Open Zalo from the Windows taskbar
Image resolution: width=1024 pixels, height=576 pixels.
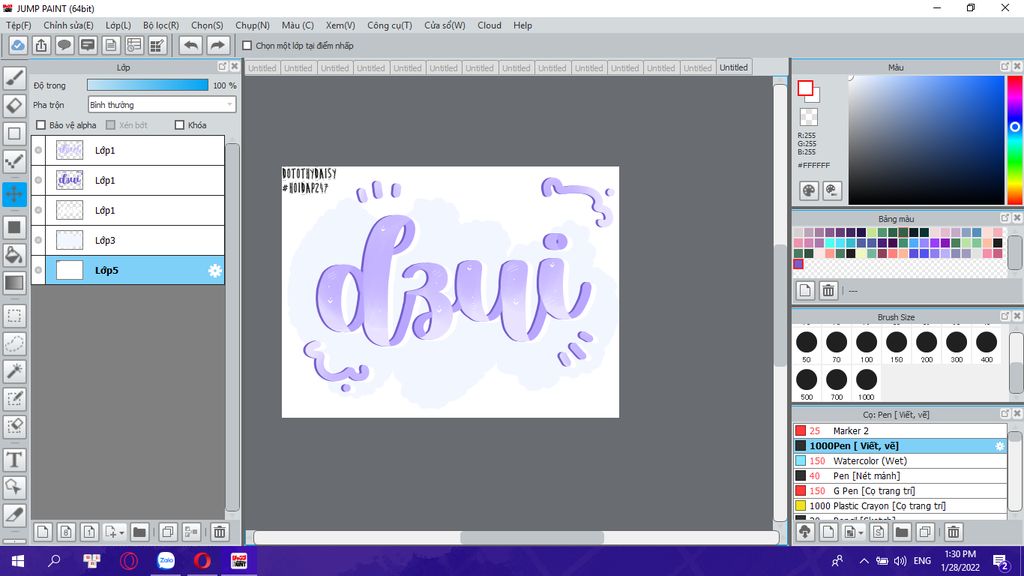tap(166, 561)
